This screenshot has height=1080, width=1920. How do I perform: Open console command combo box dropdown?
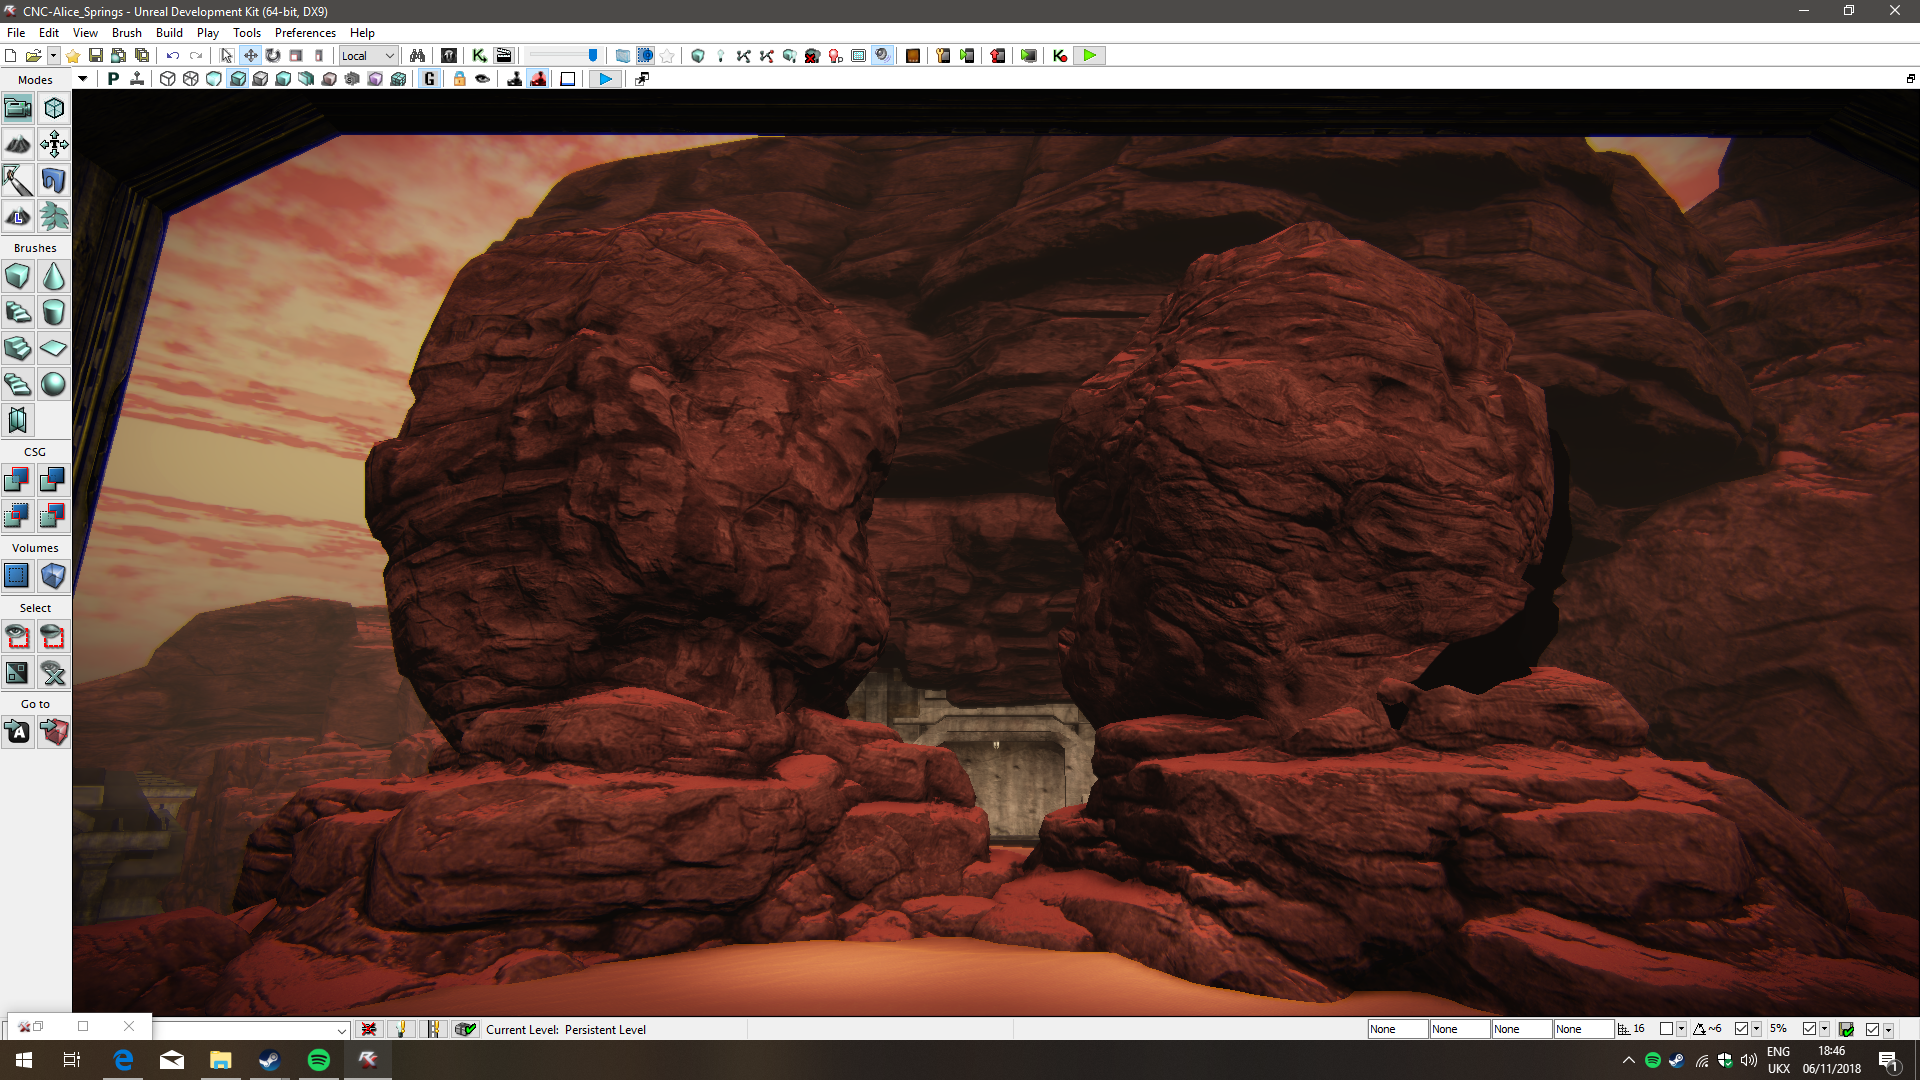[x=341, y=1030]
